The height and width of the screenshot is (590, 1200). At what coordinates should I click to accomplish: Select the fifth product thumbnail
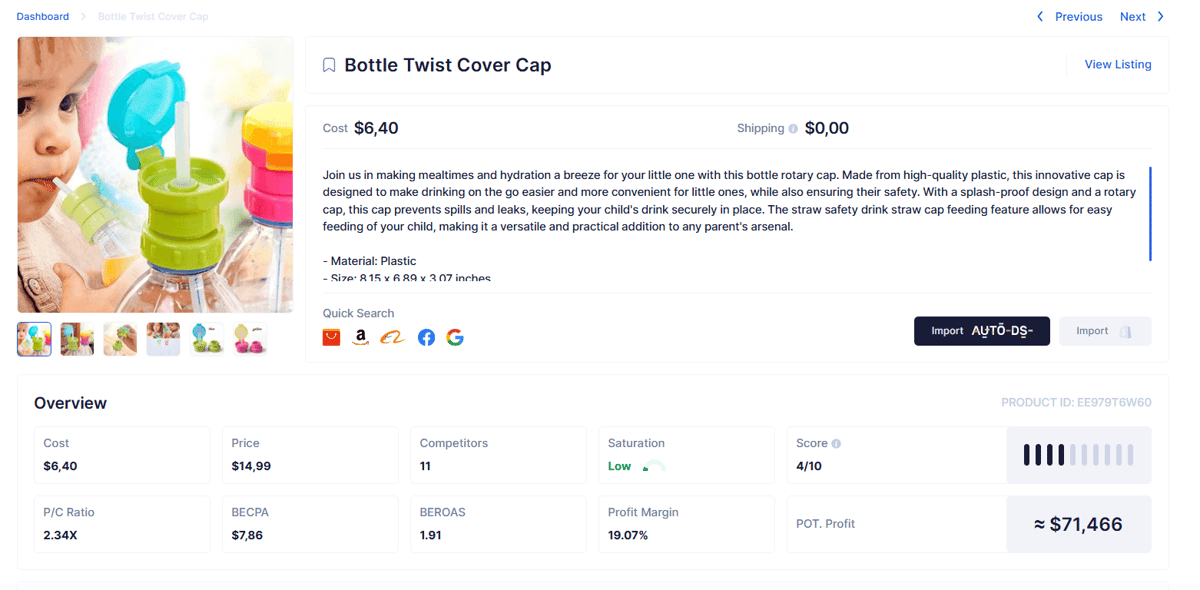pos(207,339)
